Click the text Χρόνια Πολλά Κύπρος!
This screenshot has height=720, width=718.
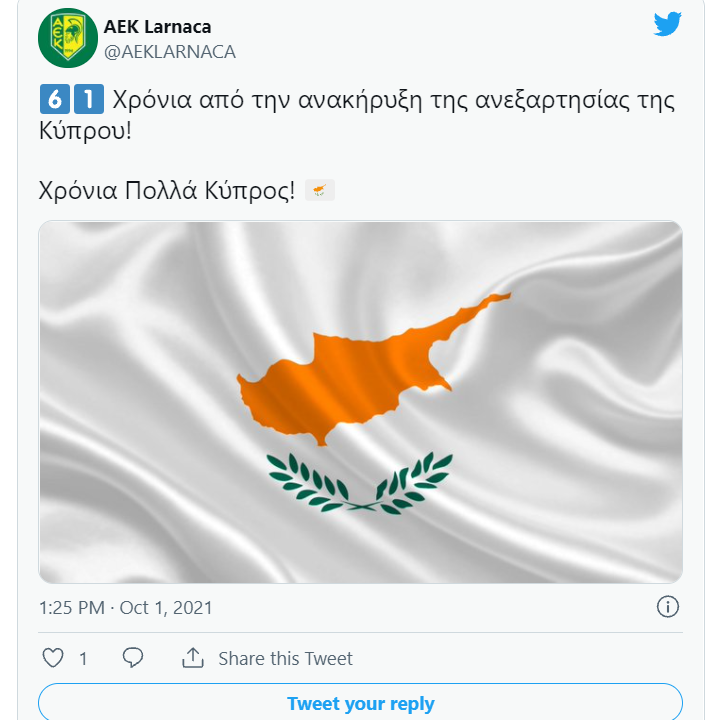click(x=166, y=190)
